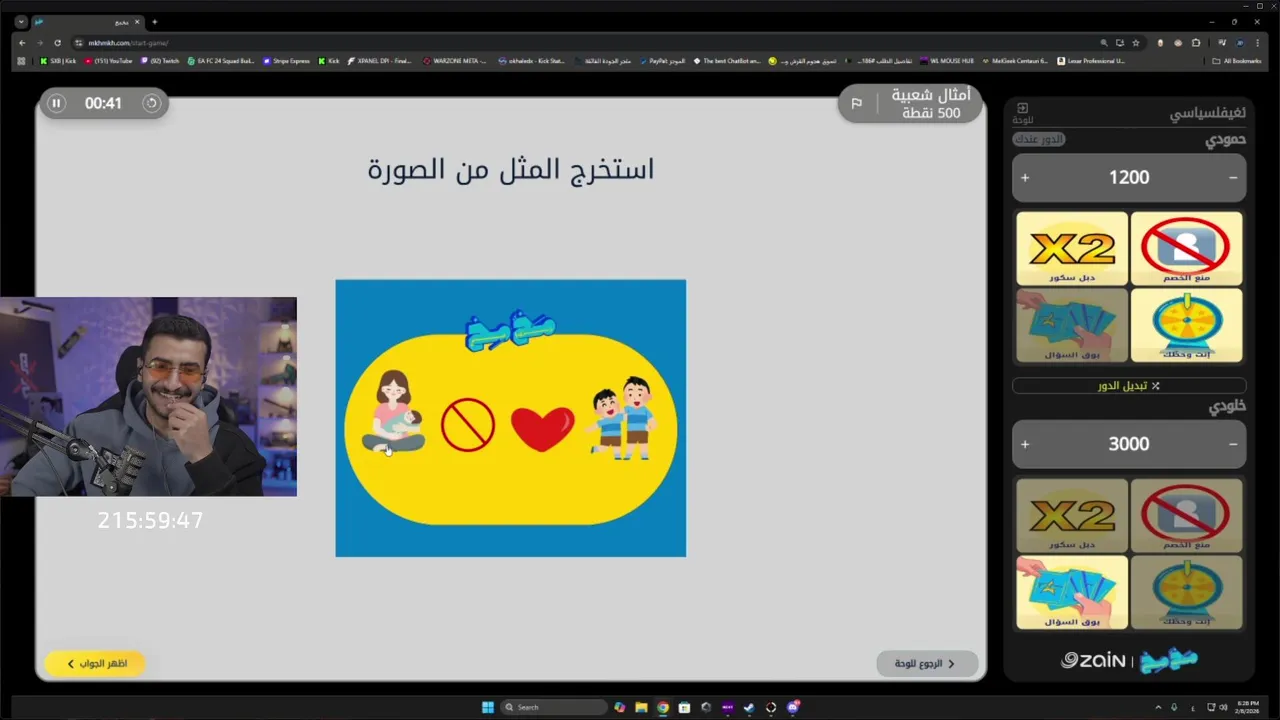The image size is (1280, 720).
Task: Use حمودي's إنت وحظك spin wheel card
Action: (1186, 325)
